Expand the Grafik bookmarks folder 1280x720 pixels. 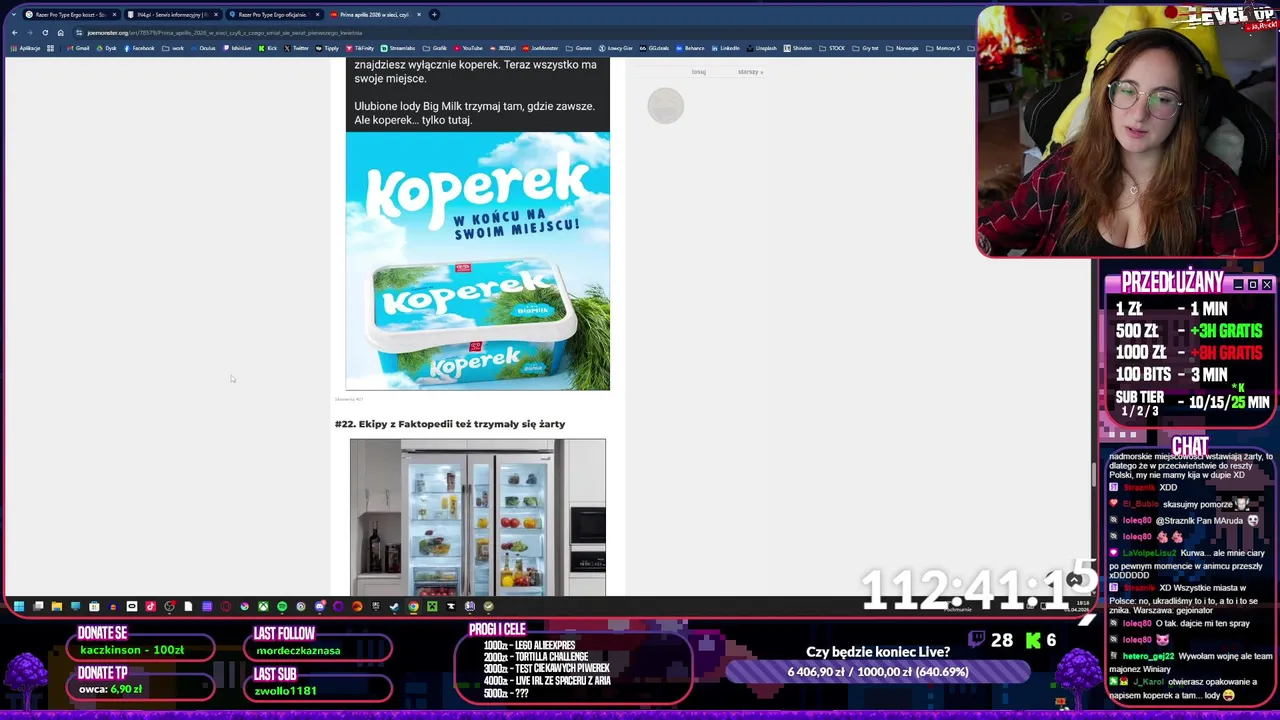click(x=434, y=48)
